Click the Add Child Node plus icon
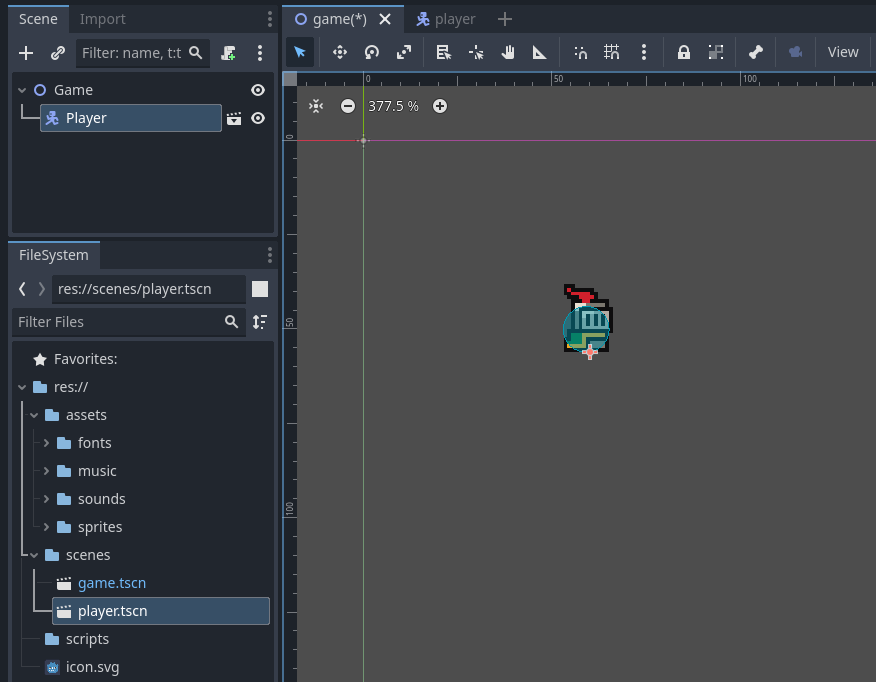The height and width of the screenshot is (682, 876). click(26, 53)
